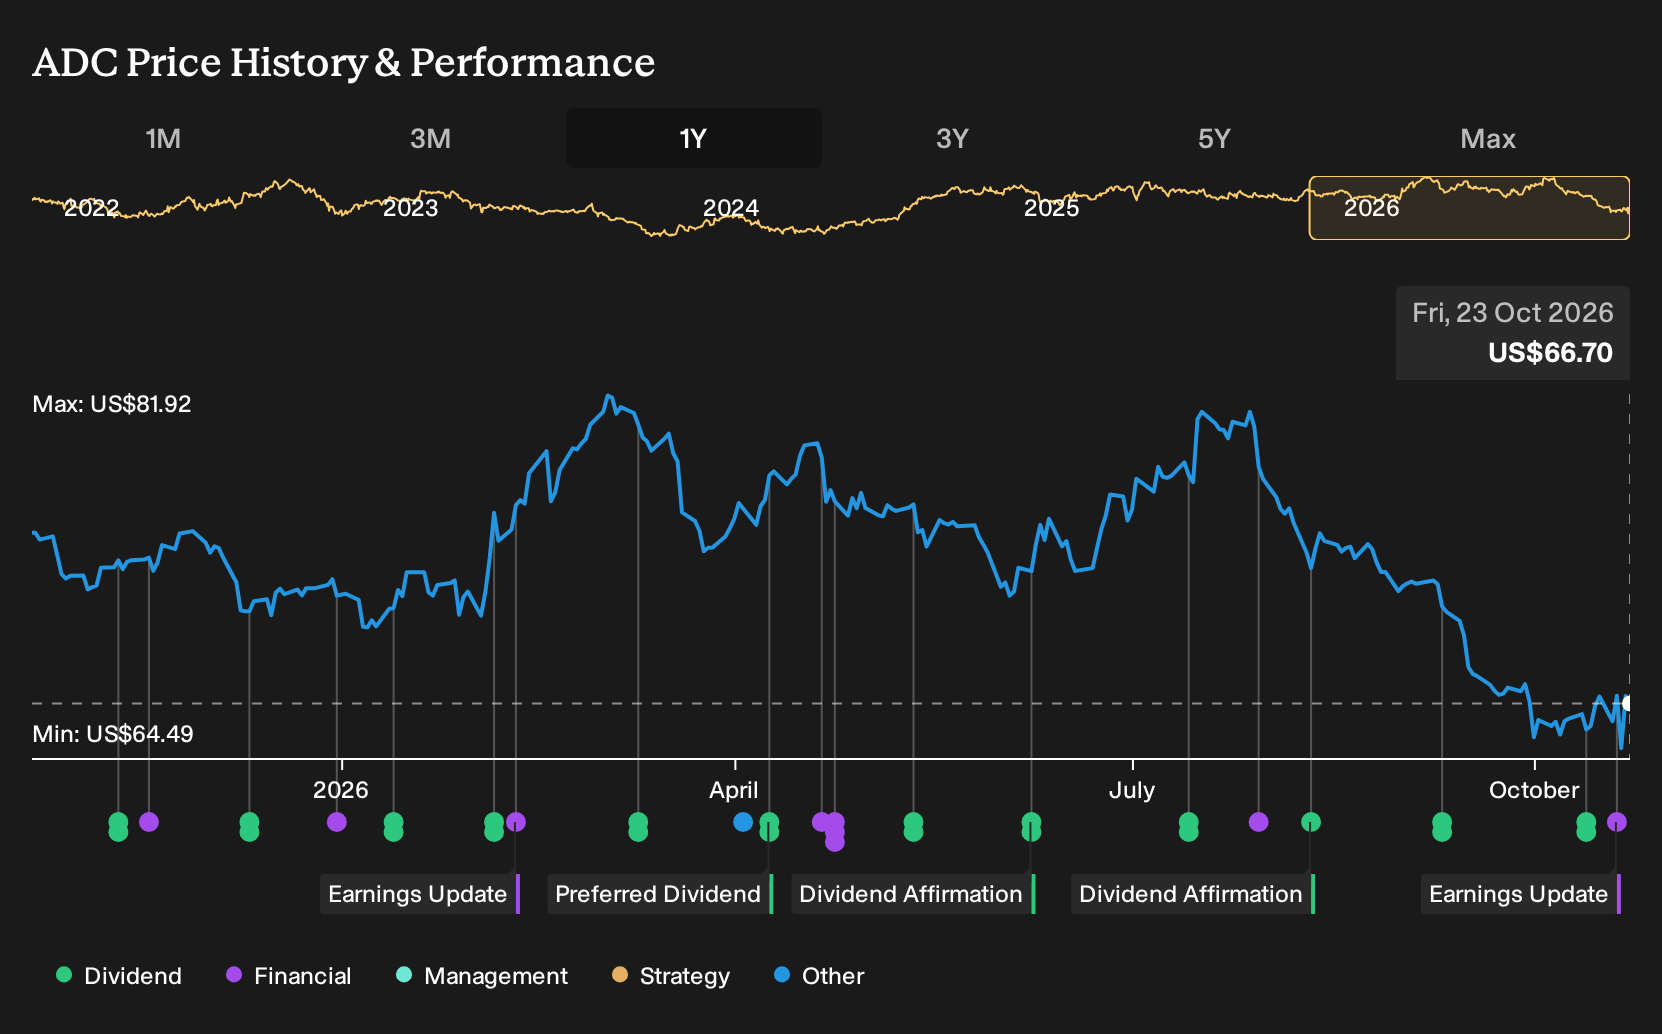
Task: Open the Preferred Dividend event label
Action: pyautogui.click(x=661, y=894)
